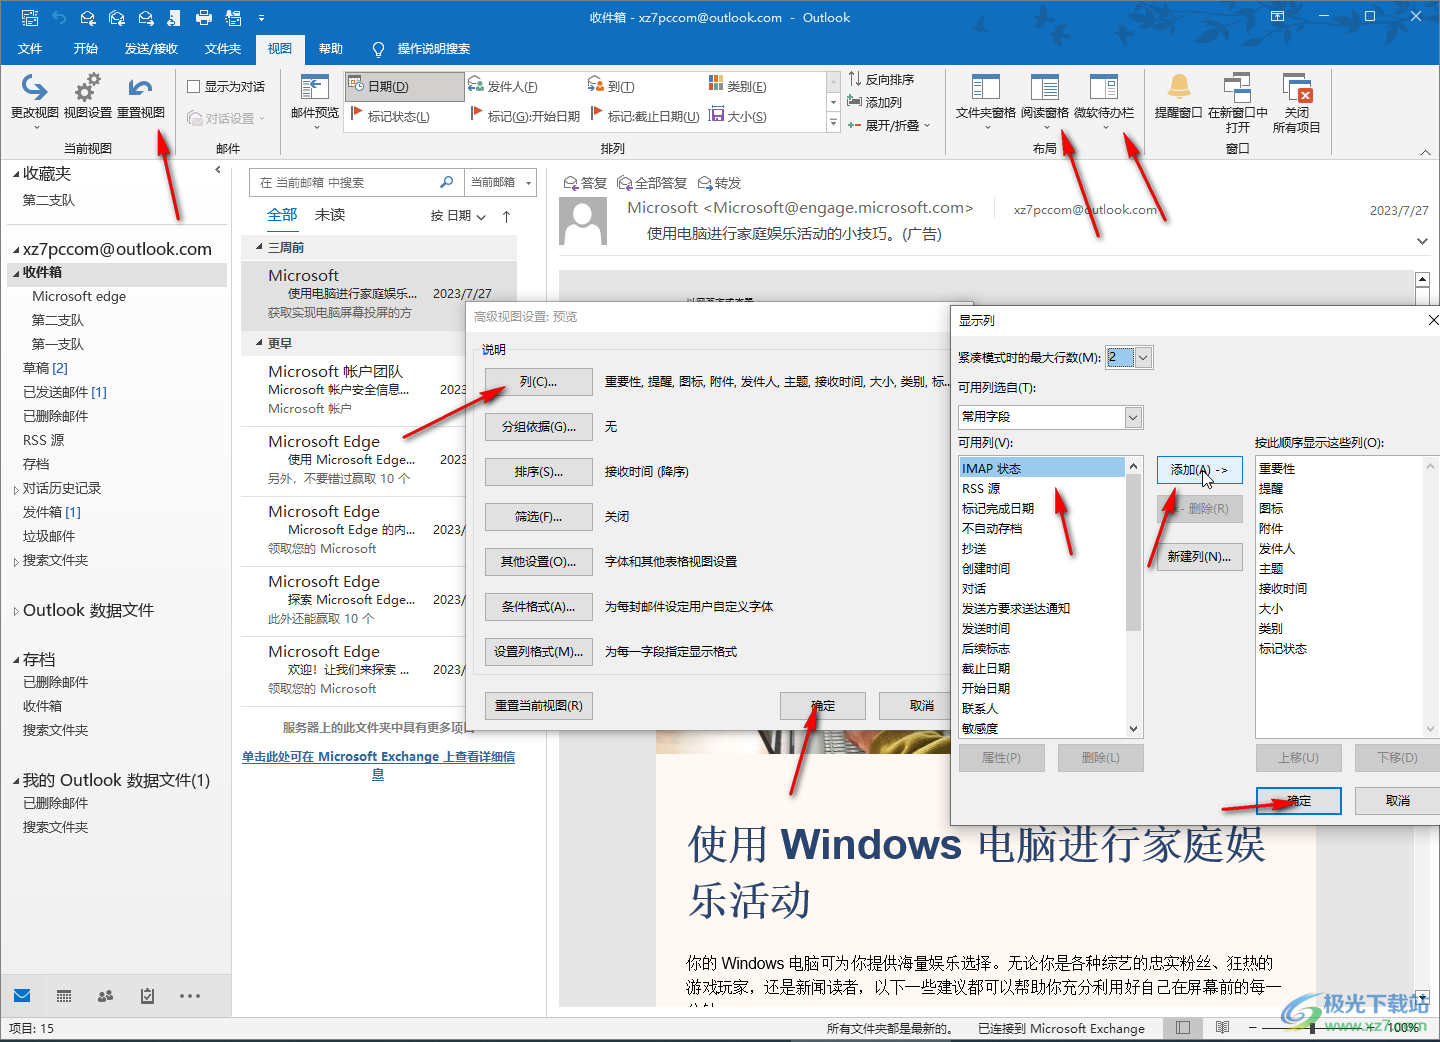The height and width of the screenshot is (1042, 1440).
Task: Open the 文件 (File) tab
Action: pos(30,48)
